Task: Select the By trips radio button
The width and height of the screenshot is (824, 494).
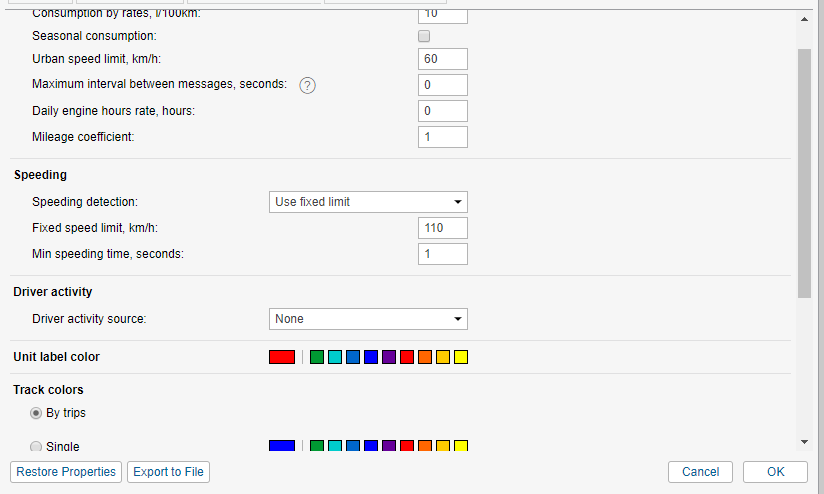Action: (x=36, y=413)
